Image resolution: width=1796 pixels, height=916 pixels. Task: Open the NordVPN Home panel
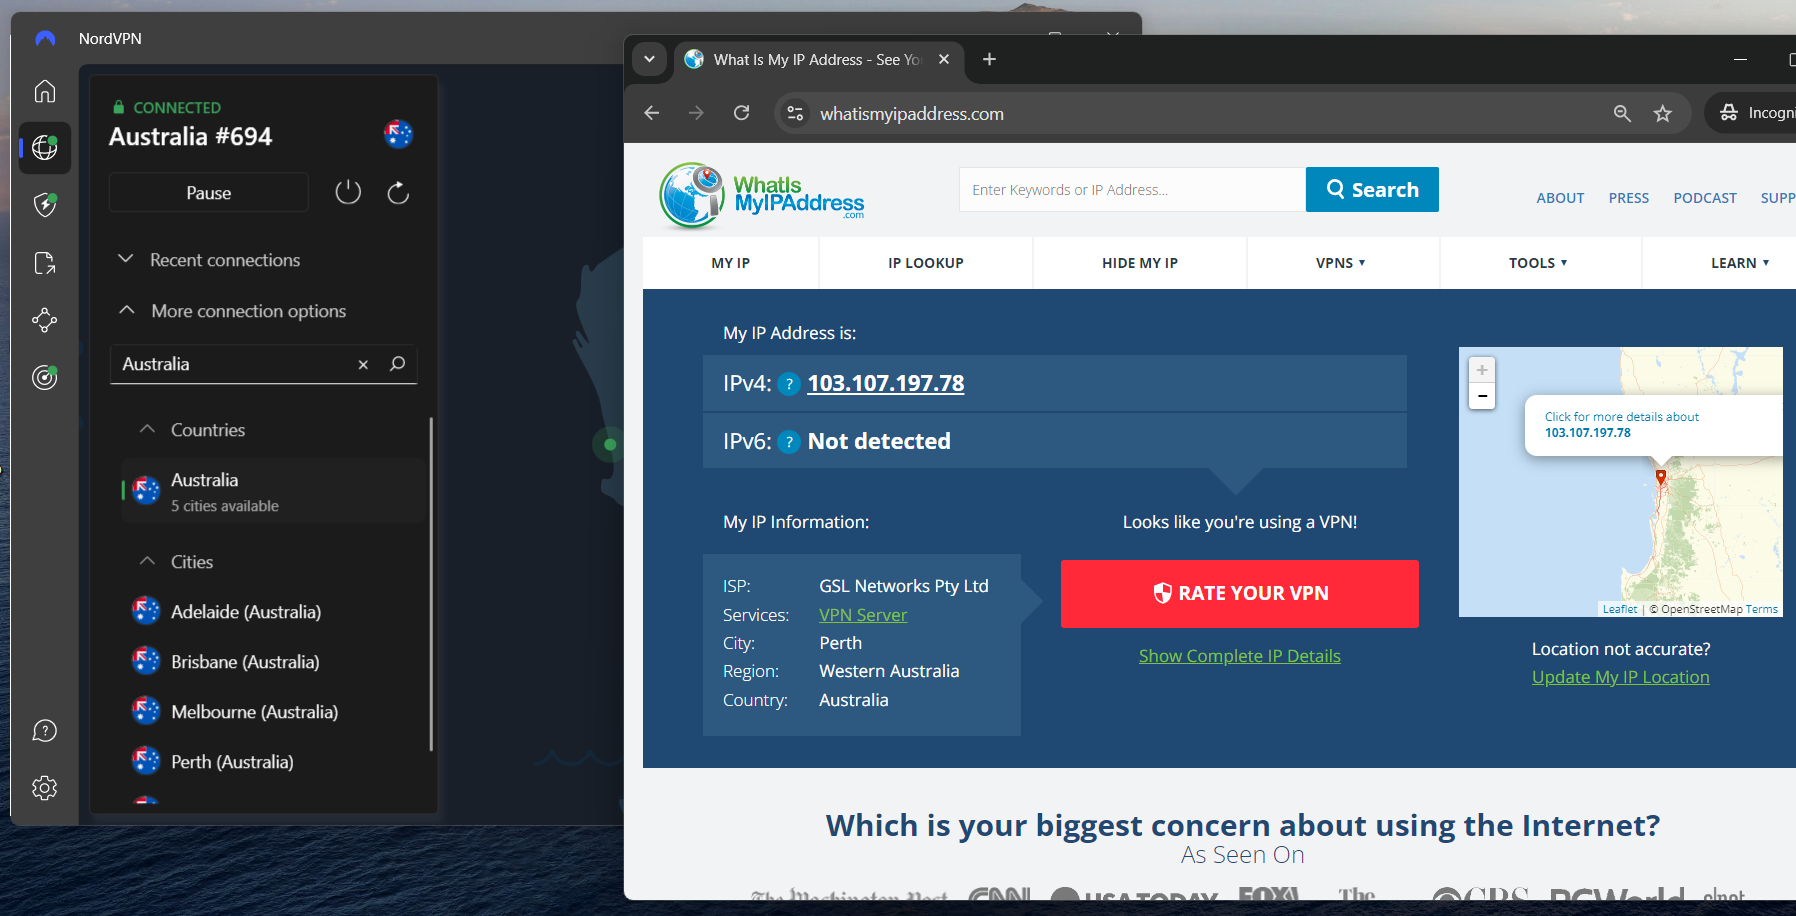(x=44, y=90)
